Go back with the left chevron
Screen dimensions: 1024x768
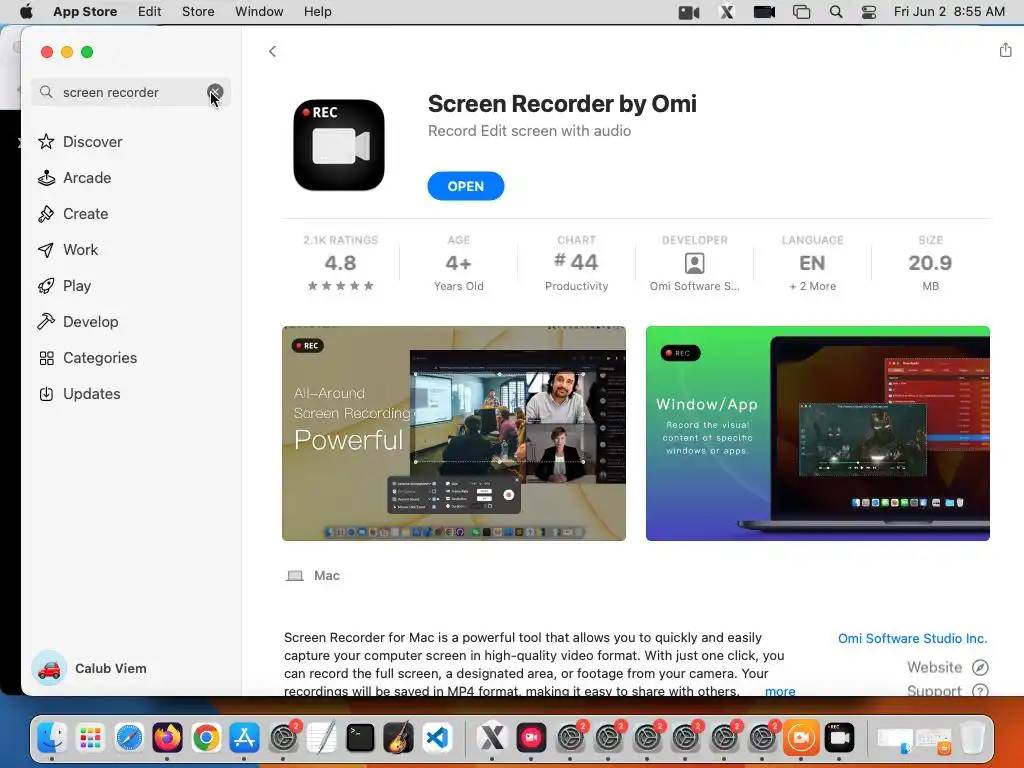[272, 51]
